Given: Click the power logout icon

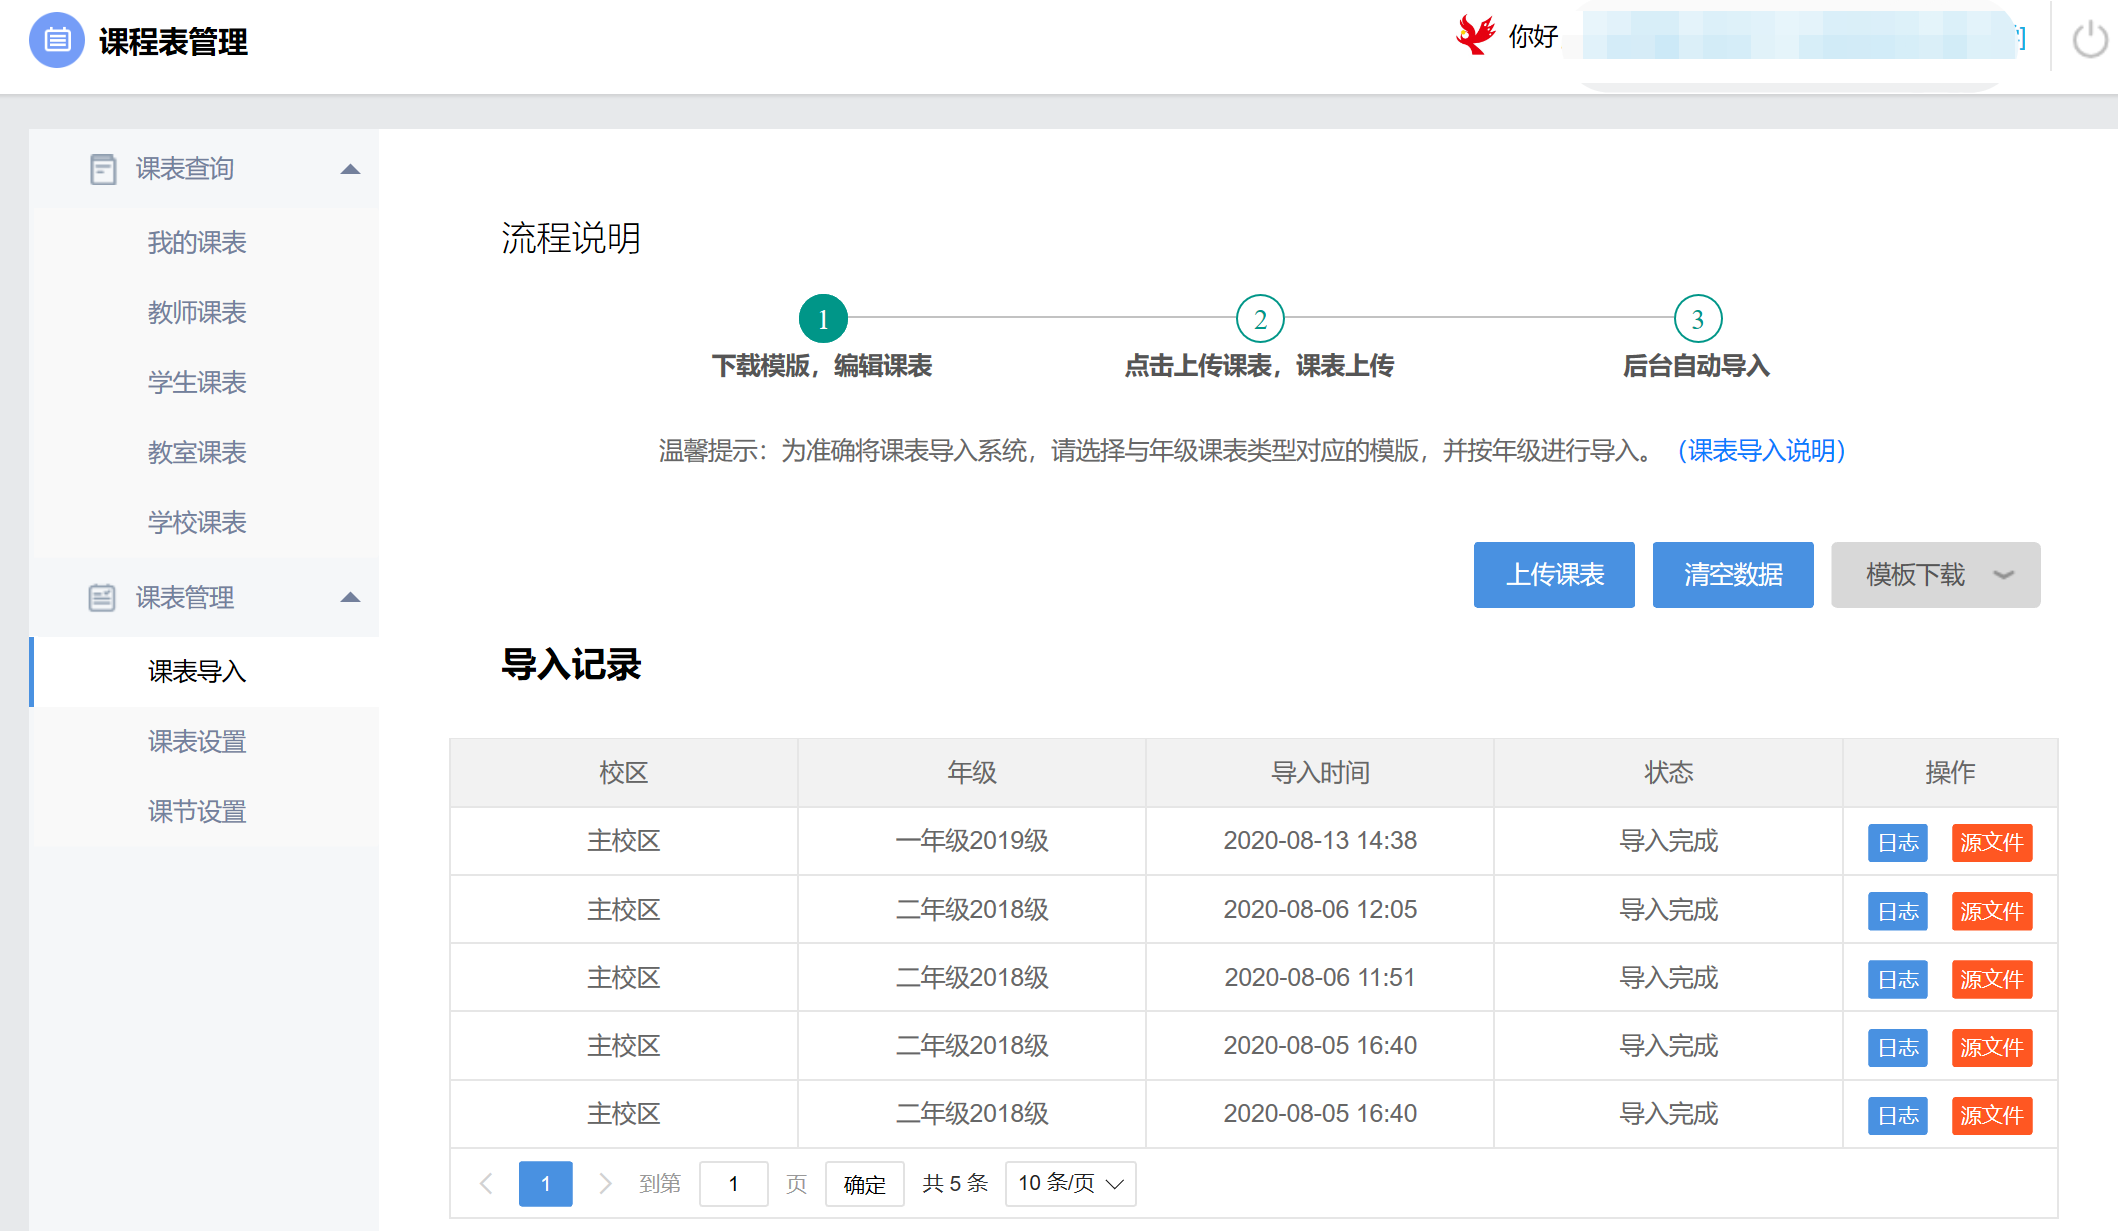Looking at the screenshot, I should point(2089,40).
